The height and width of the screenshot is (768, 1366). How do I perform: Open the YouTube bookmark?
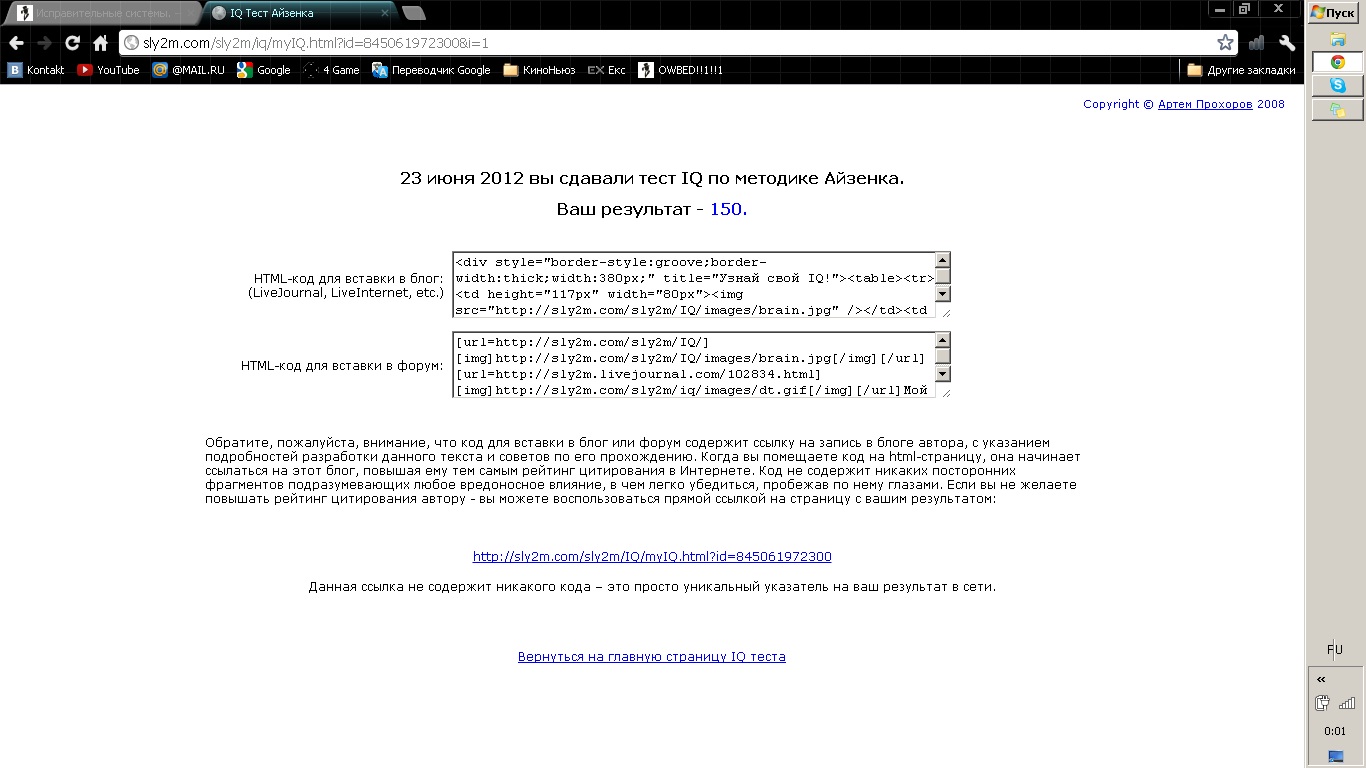coord(108,70)
